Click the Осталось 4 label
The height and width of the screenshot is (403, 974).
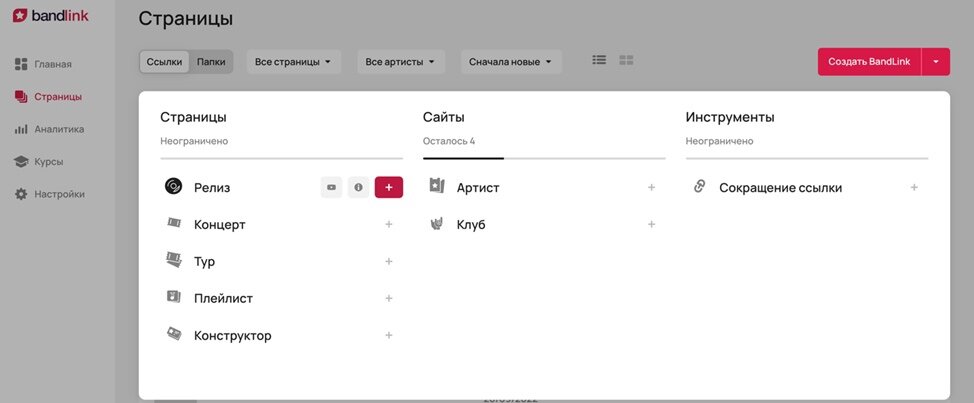coord(448,141)
